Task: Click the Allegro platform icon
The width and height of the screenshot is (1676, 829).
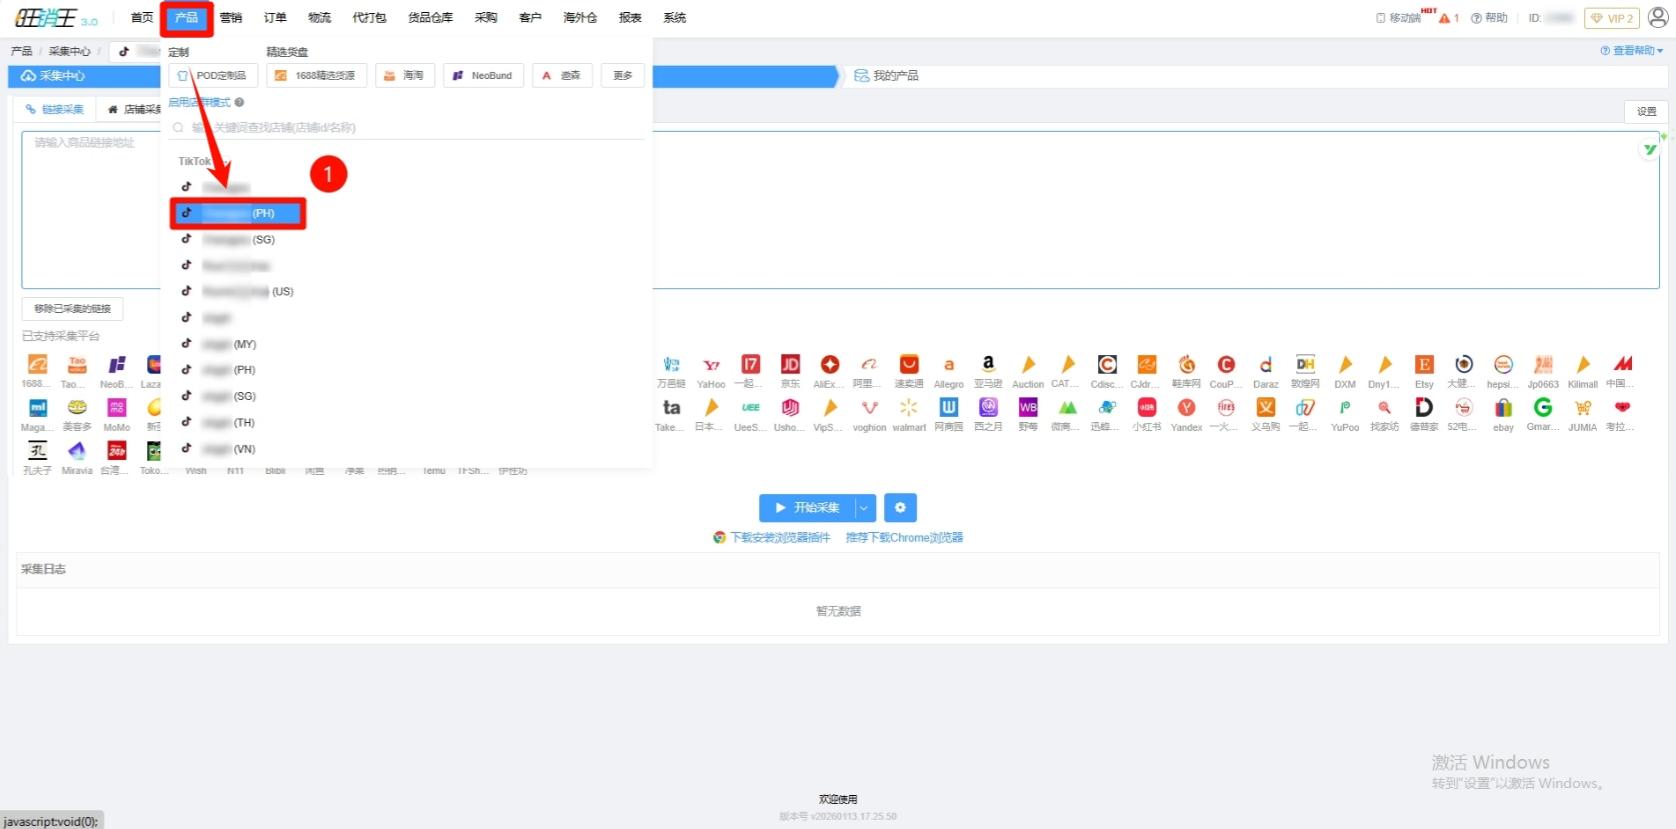Action: coord(948,365)
